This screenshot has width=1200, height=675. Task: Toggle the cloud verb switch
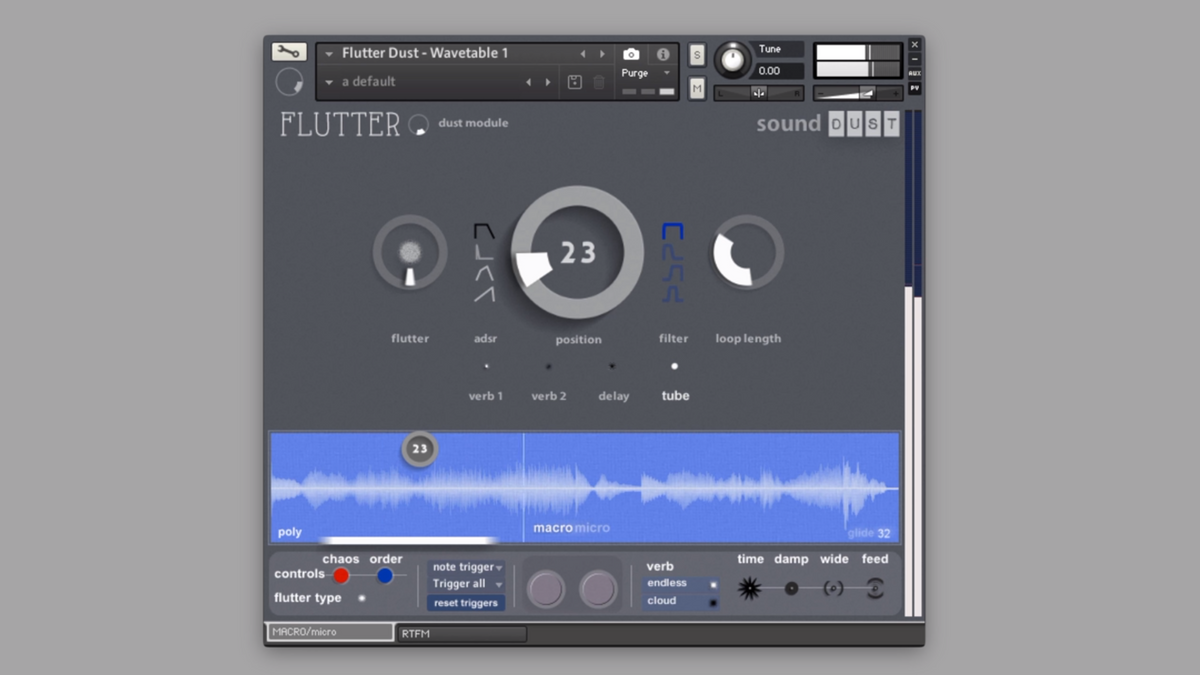[x=712, y=602]
